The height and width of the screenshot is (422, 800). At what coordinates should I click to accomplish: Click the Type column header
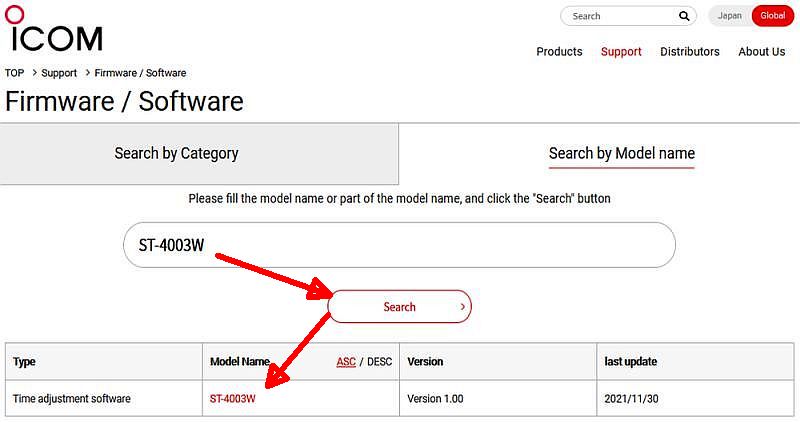coord(104,362)
